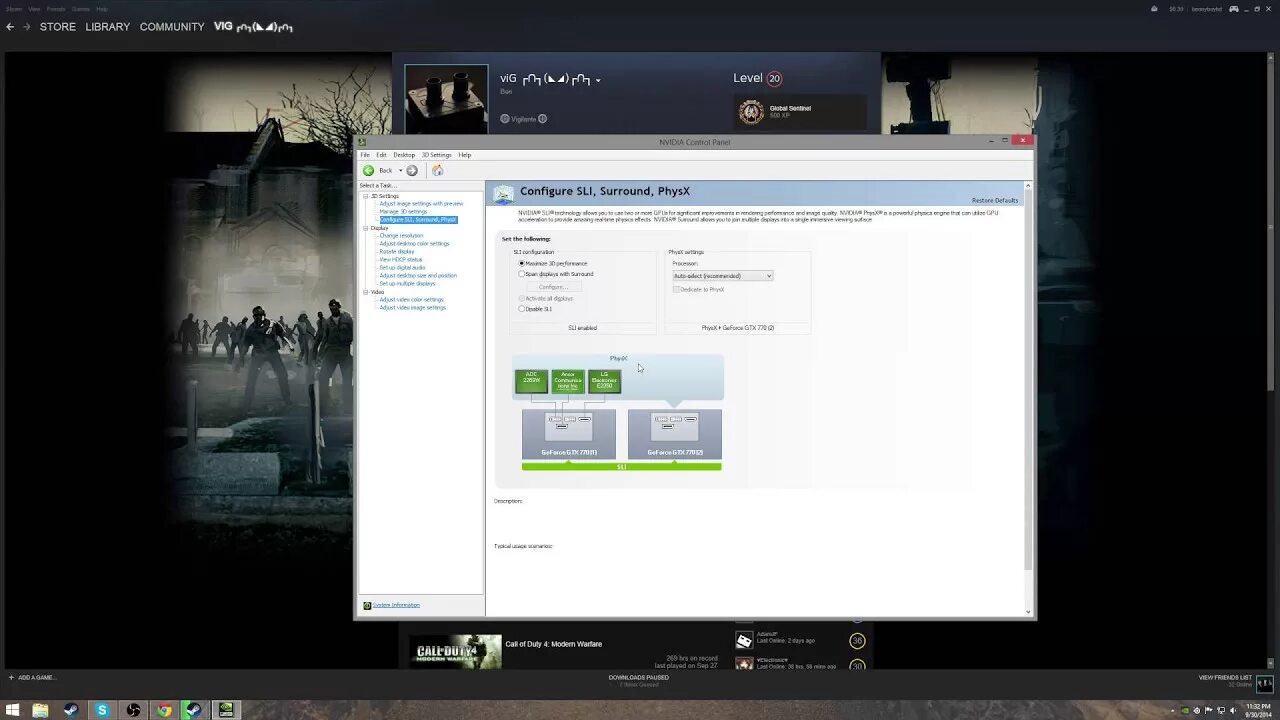Screen dimensions: 1280x720
Task: Click the System Information icon
Action: pyautogui.click(x=367, y=605)
